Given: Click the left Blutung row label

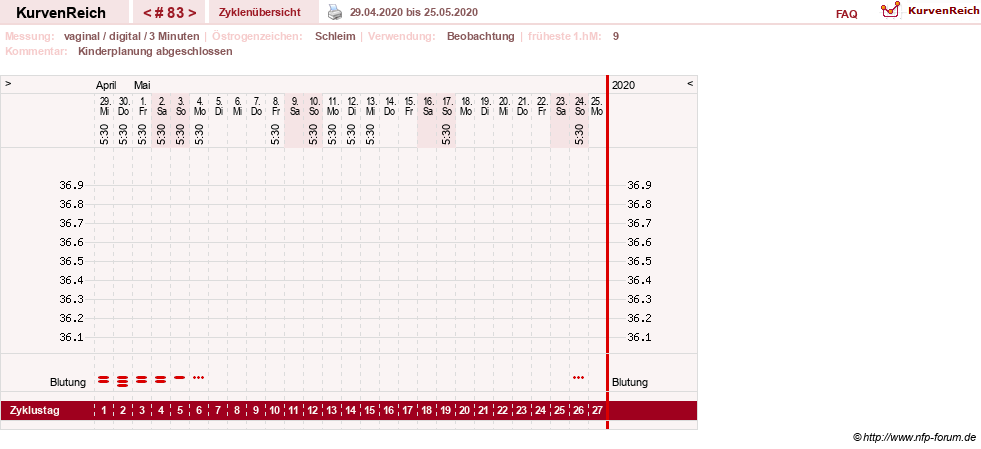Looking at the screenshot, I should point(68,382).
